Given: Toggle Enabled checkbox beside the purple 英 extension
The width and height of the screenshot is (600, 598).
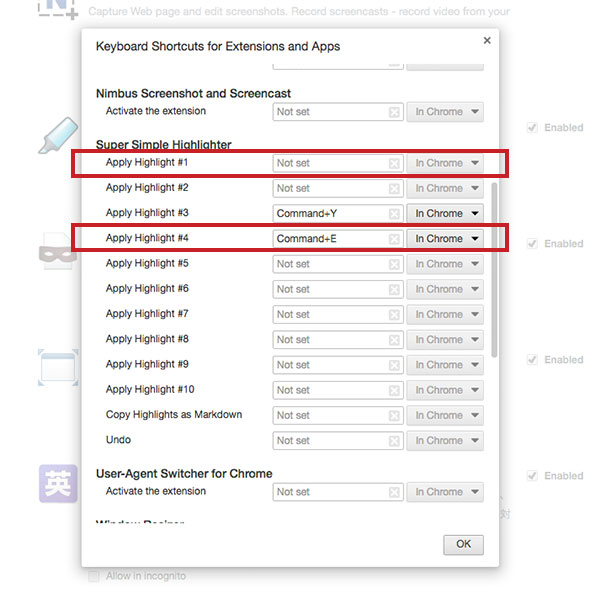Looking at the screenshot, I should [x=532, y=476].
